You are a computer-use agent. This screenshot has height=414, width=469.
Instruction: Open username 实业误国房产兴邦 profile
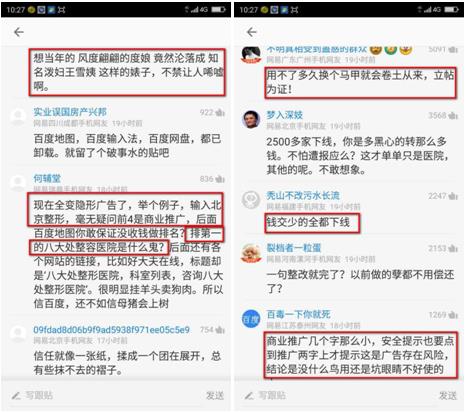[70, 112]
